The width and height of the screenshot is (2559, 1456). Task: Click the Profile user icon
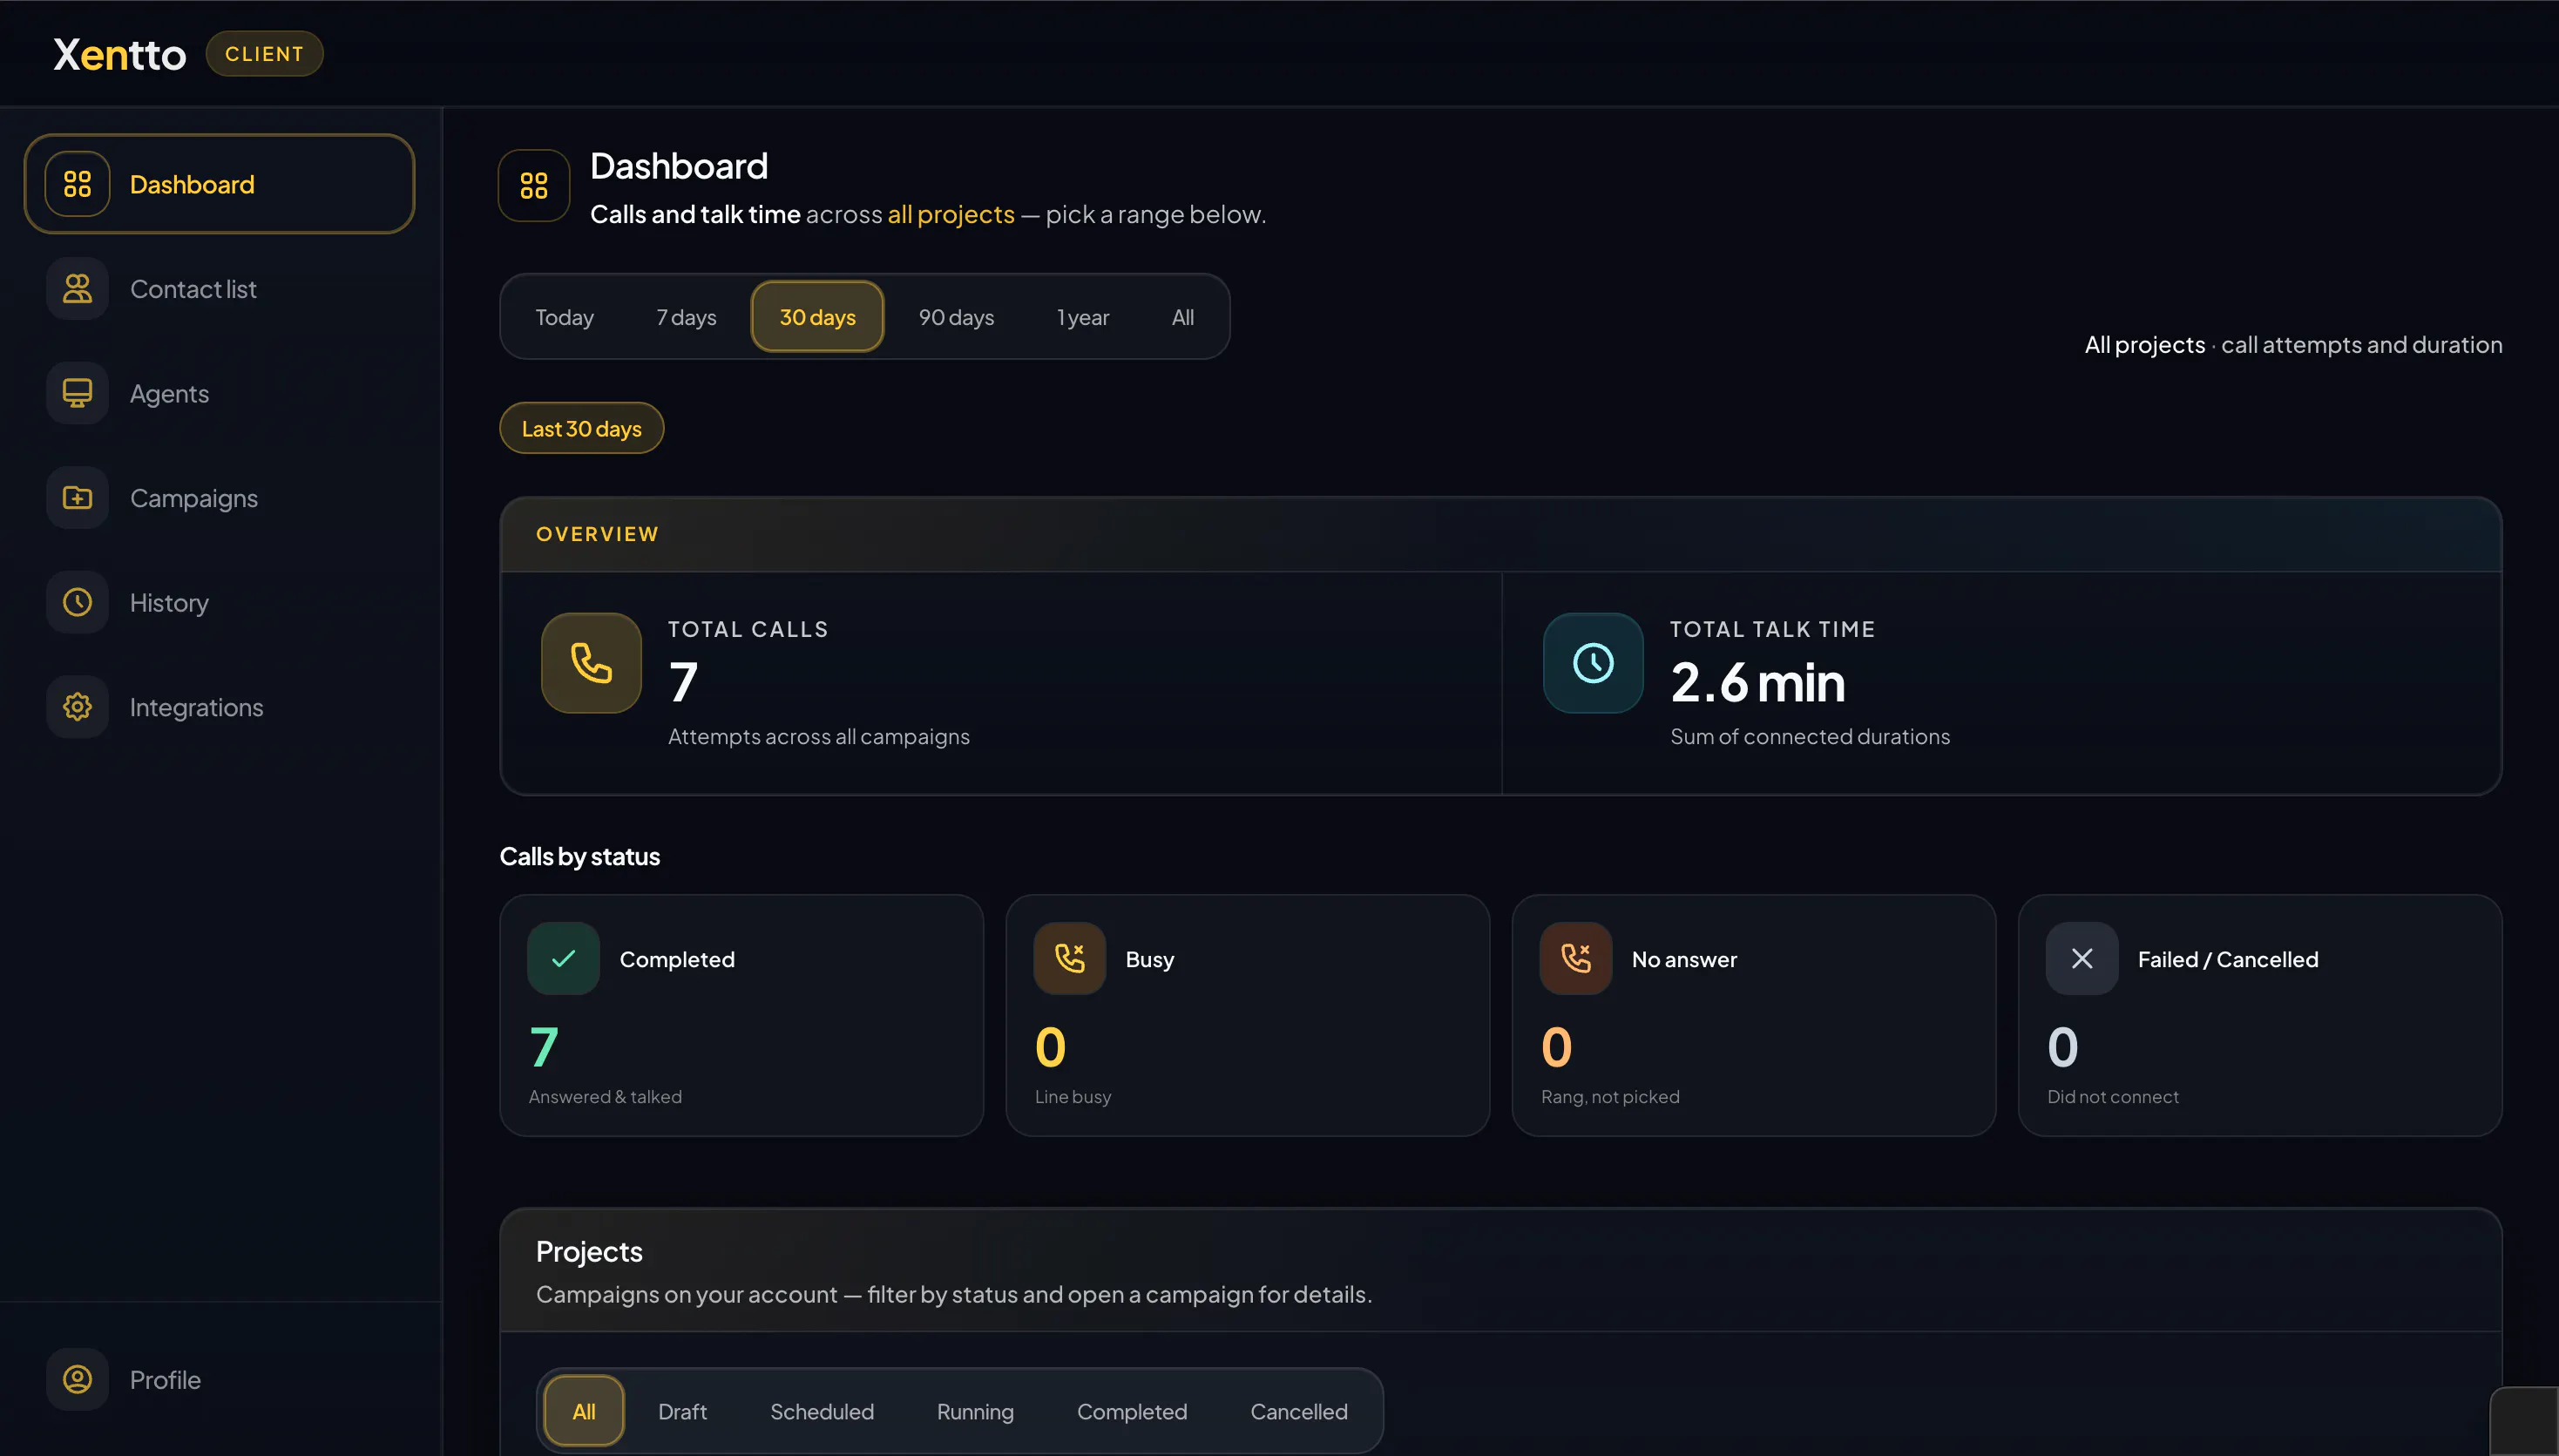point(77,1380)
